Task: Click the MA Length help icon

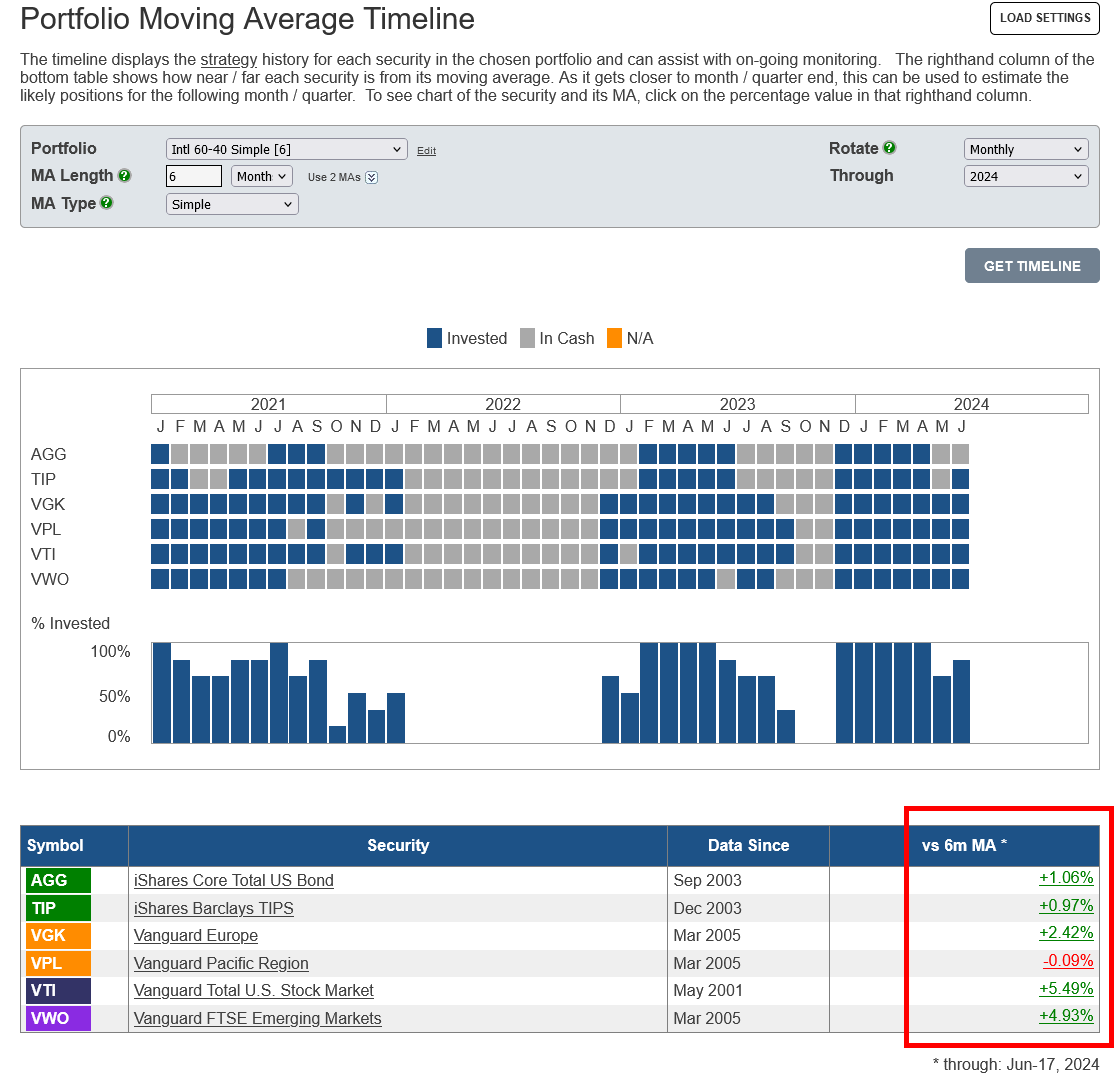Action: click(x=125, y=176)
